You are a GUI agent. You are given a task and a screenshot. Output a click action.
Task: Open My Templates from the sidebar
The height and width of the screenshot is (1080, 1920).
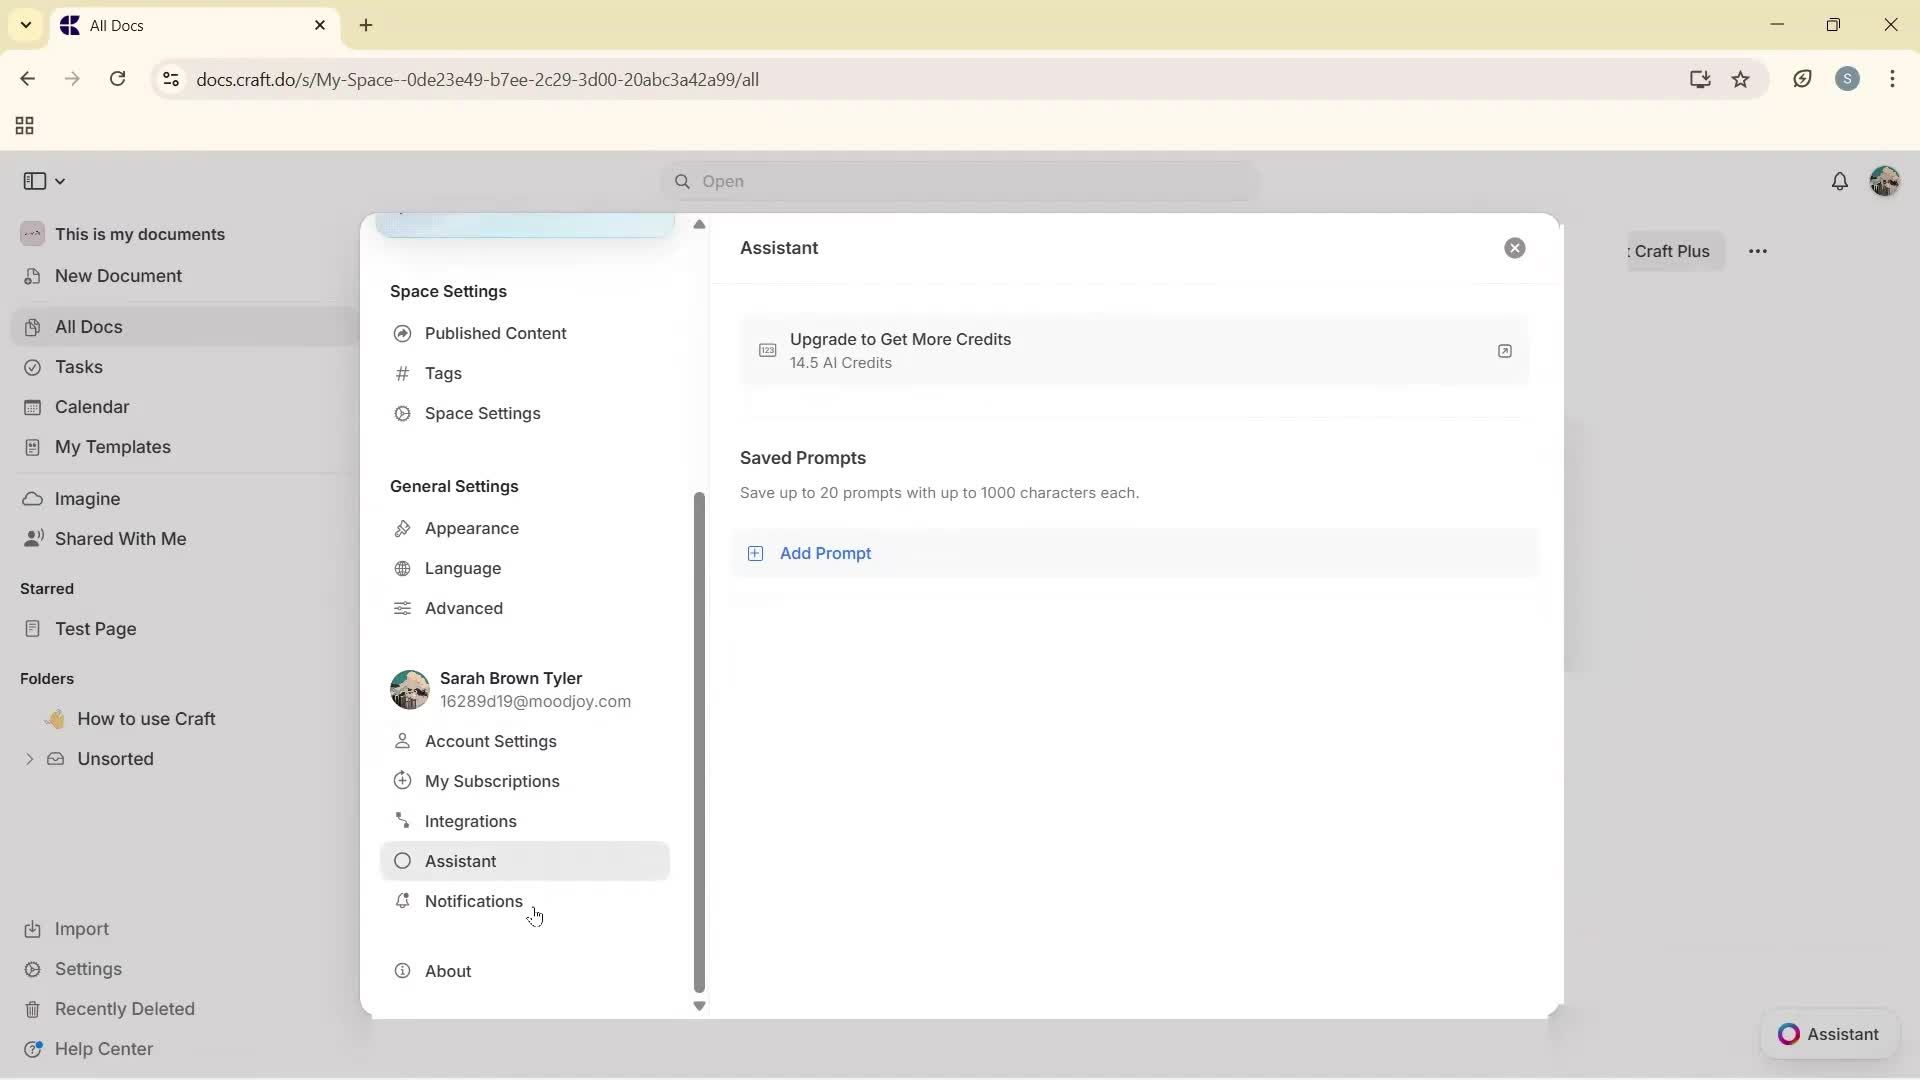112,447
